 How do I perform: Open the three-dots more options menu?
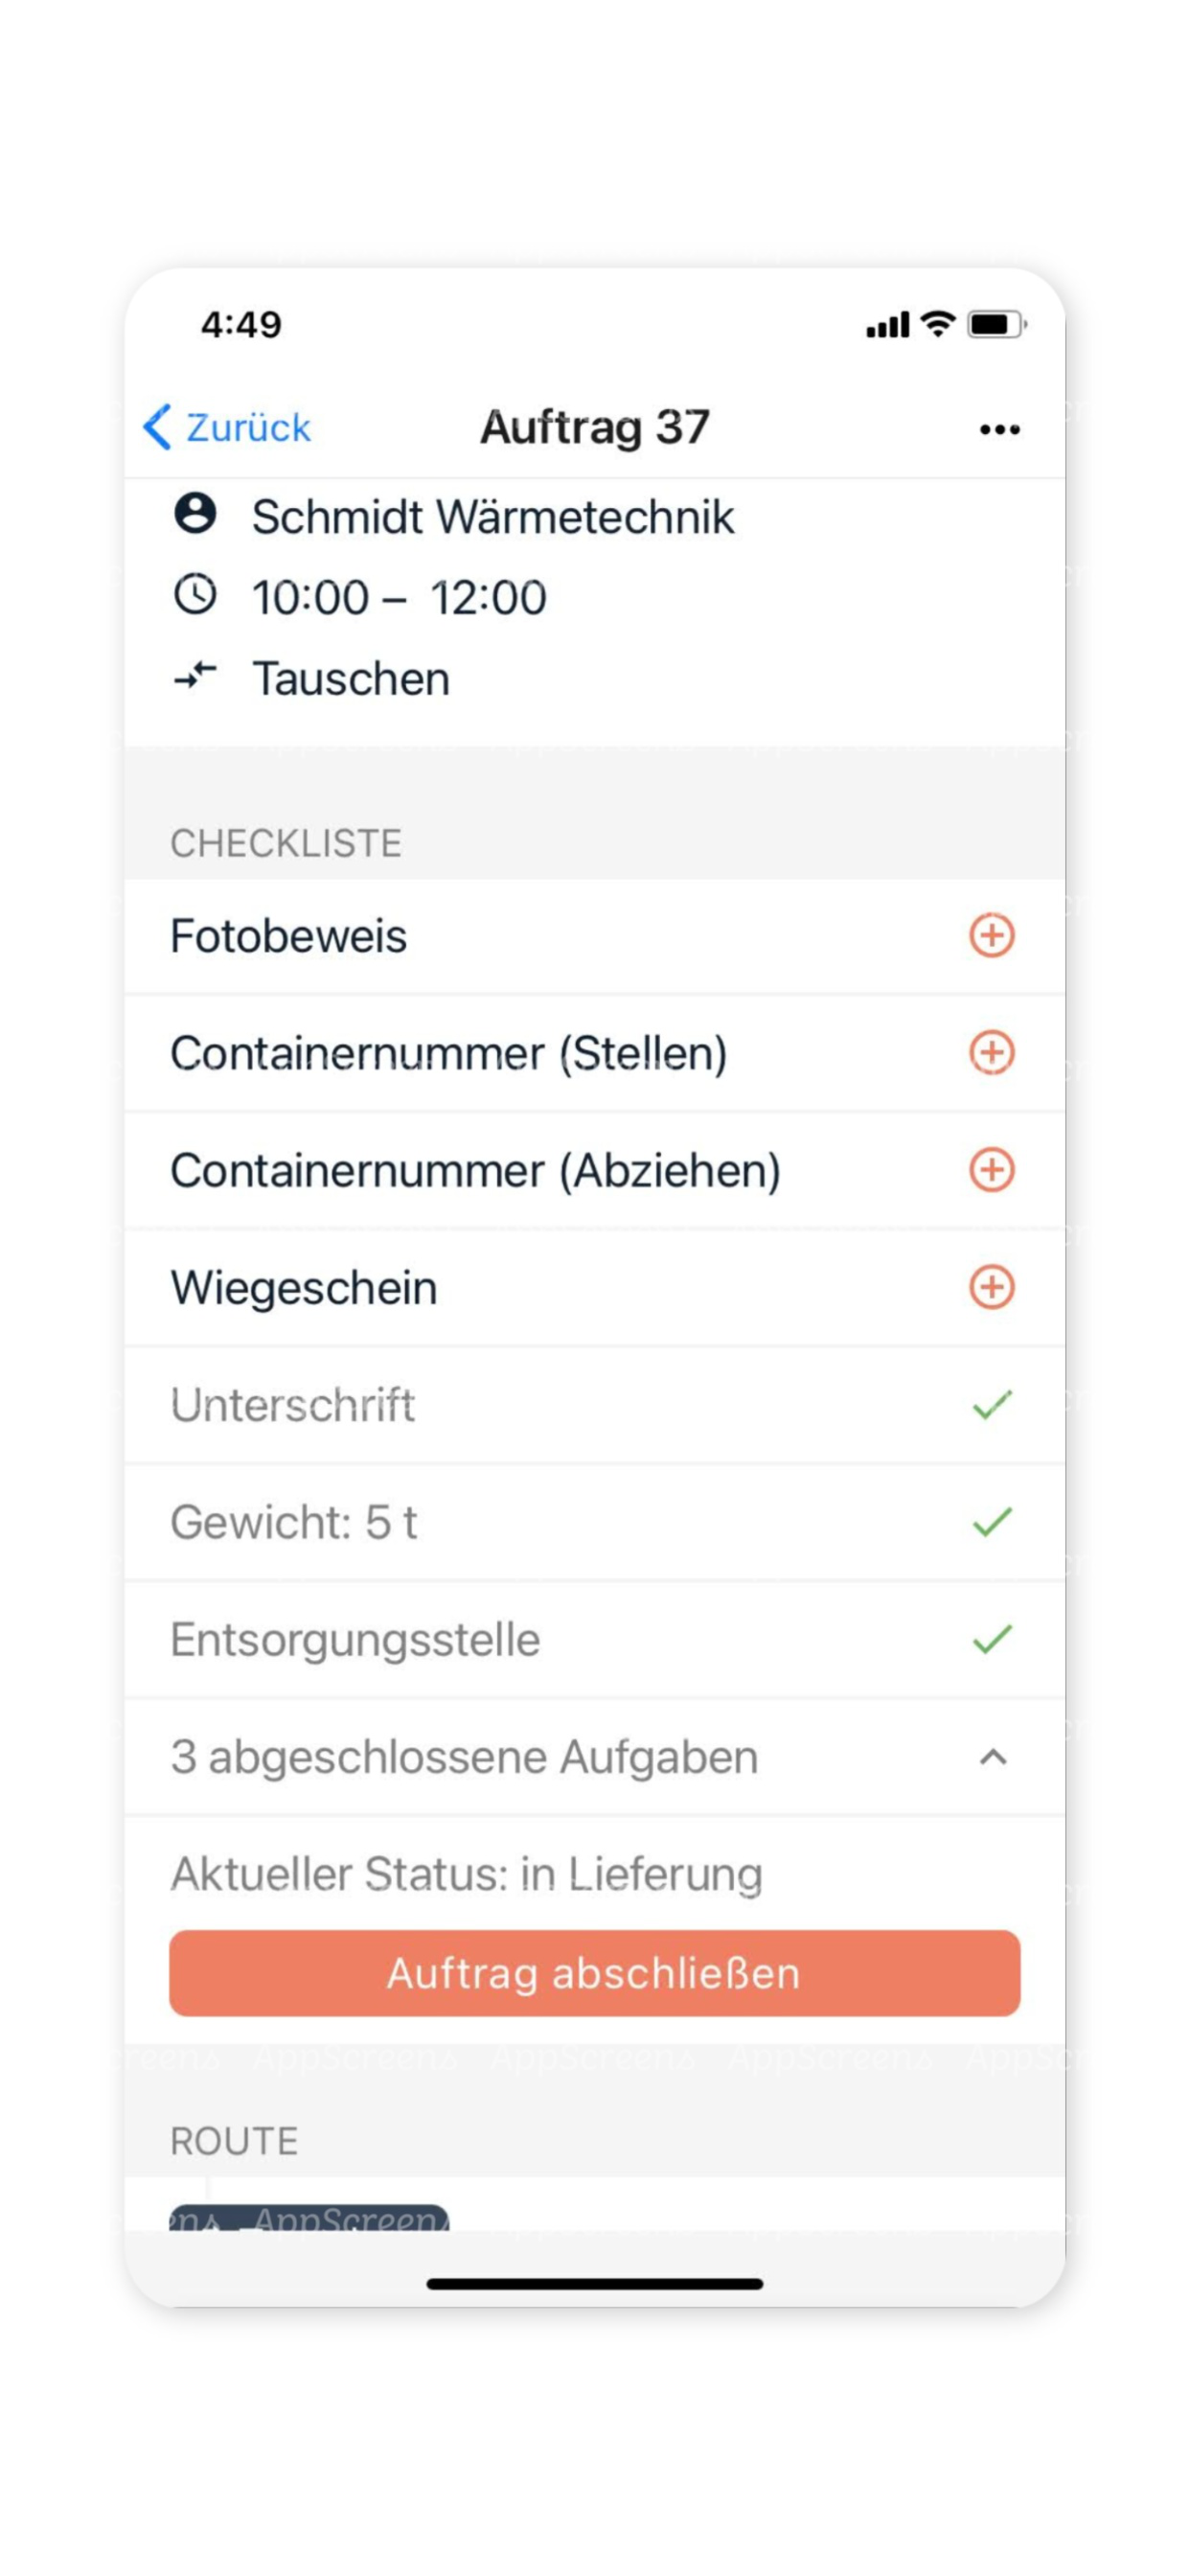click(999, 430)
